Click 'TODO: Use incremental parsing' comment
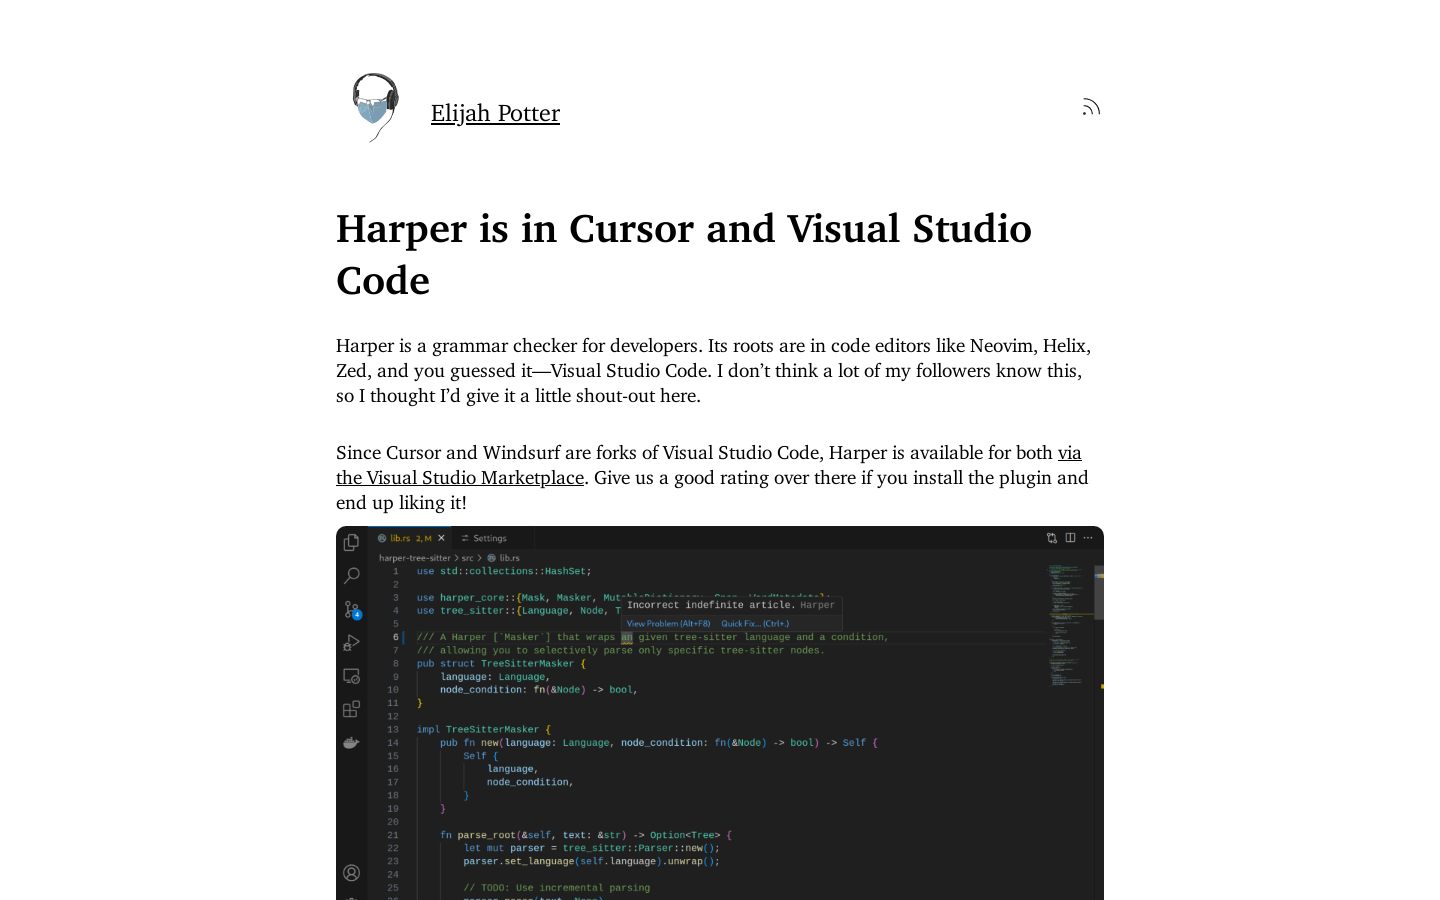 coord(557,887)
